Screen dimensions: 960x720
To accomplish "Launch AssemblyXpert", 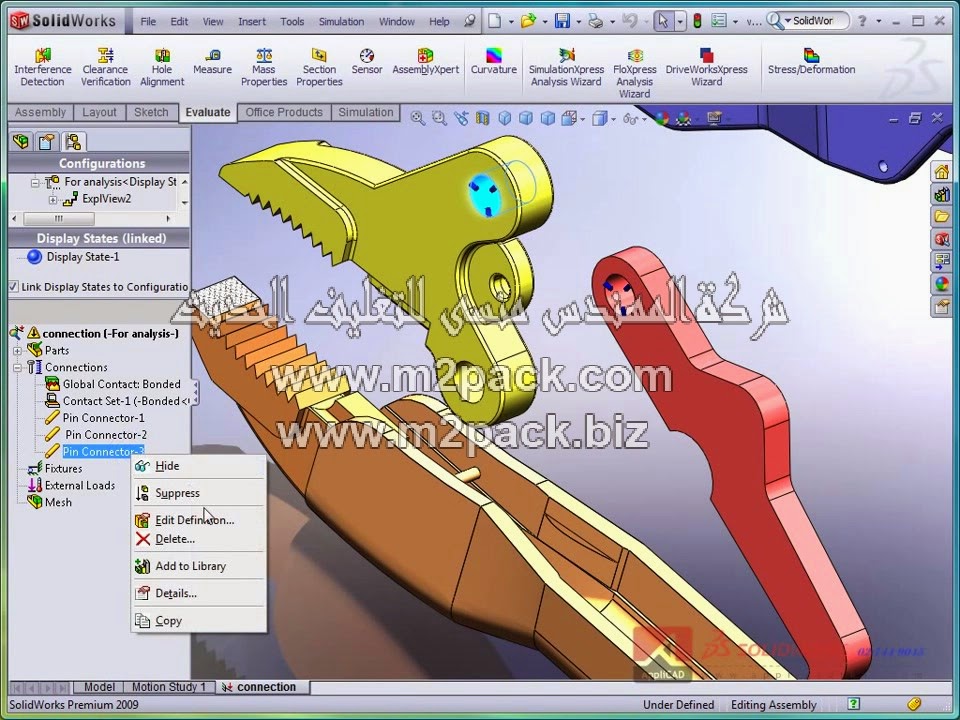I will pos(426,62).
